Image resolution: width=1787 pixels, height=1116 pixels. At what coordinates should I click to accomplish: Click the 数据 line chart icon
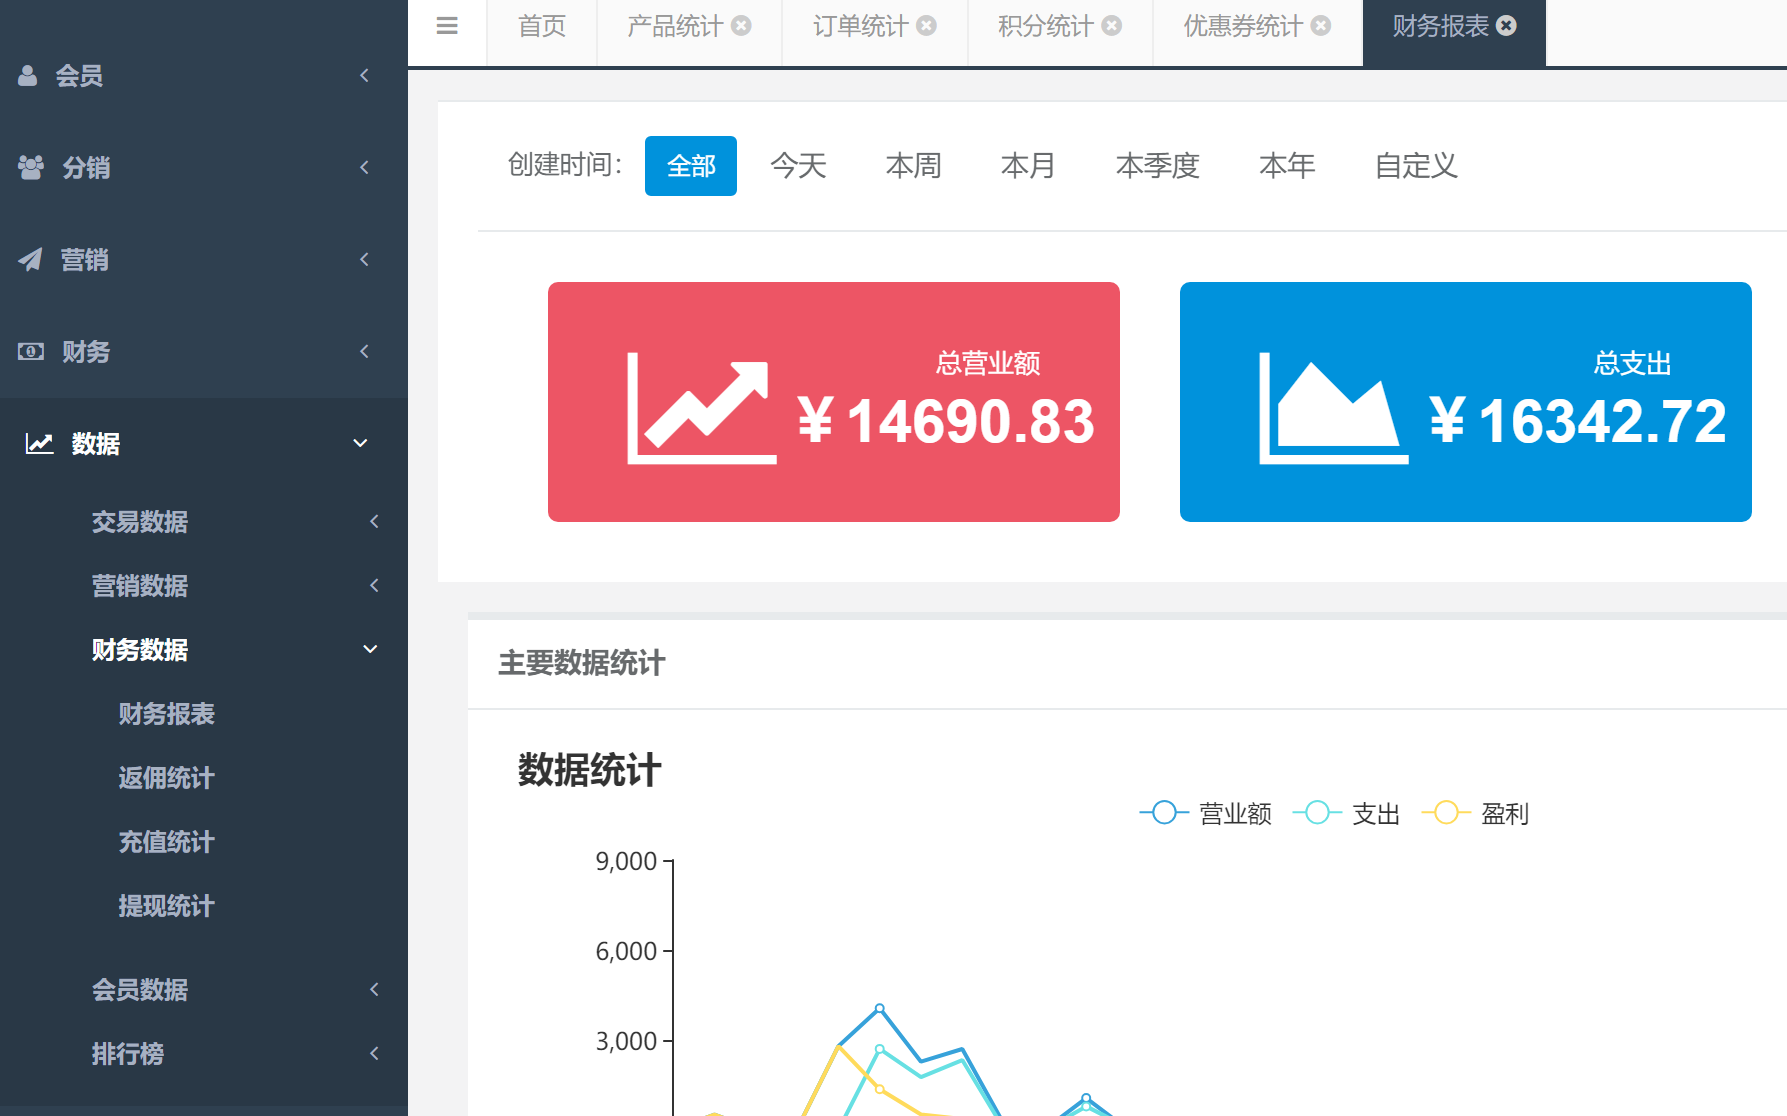tap(39, 444)
